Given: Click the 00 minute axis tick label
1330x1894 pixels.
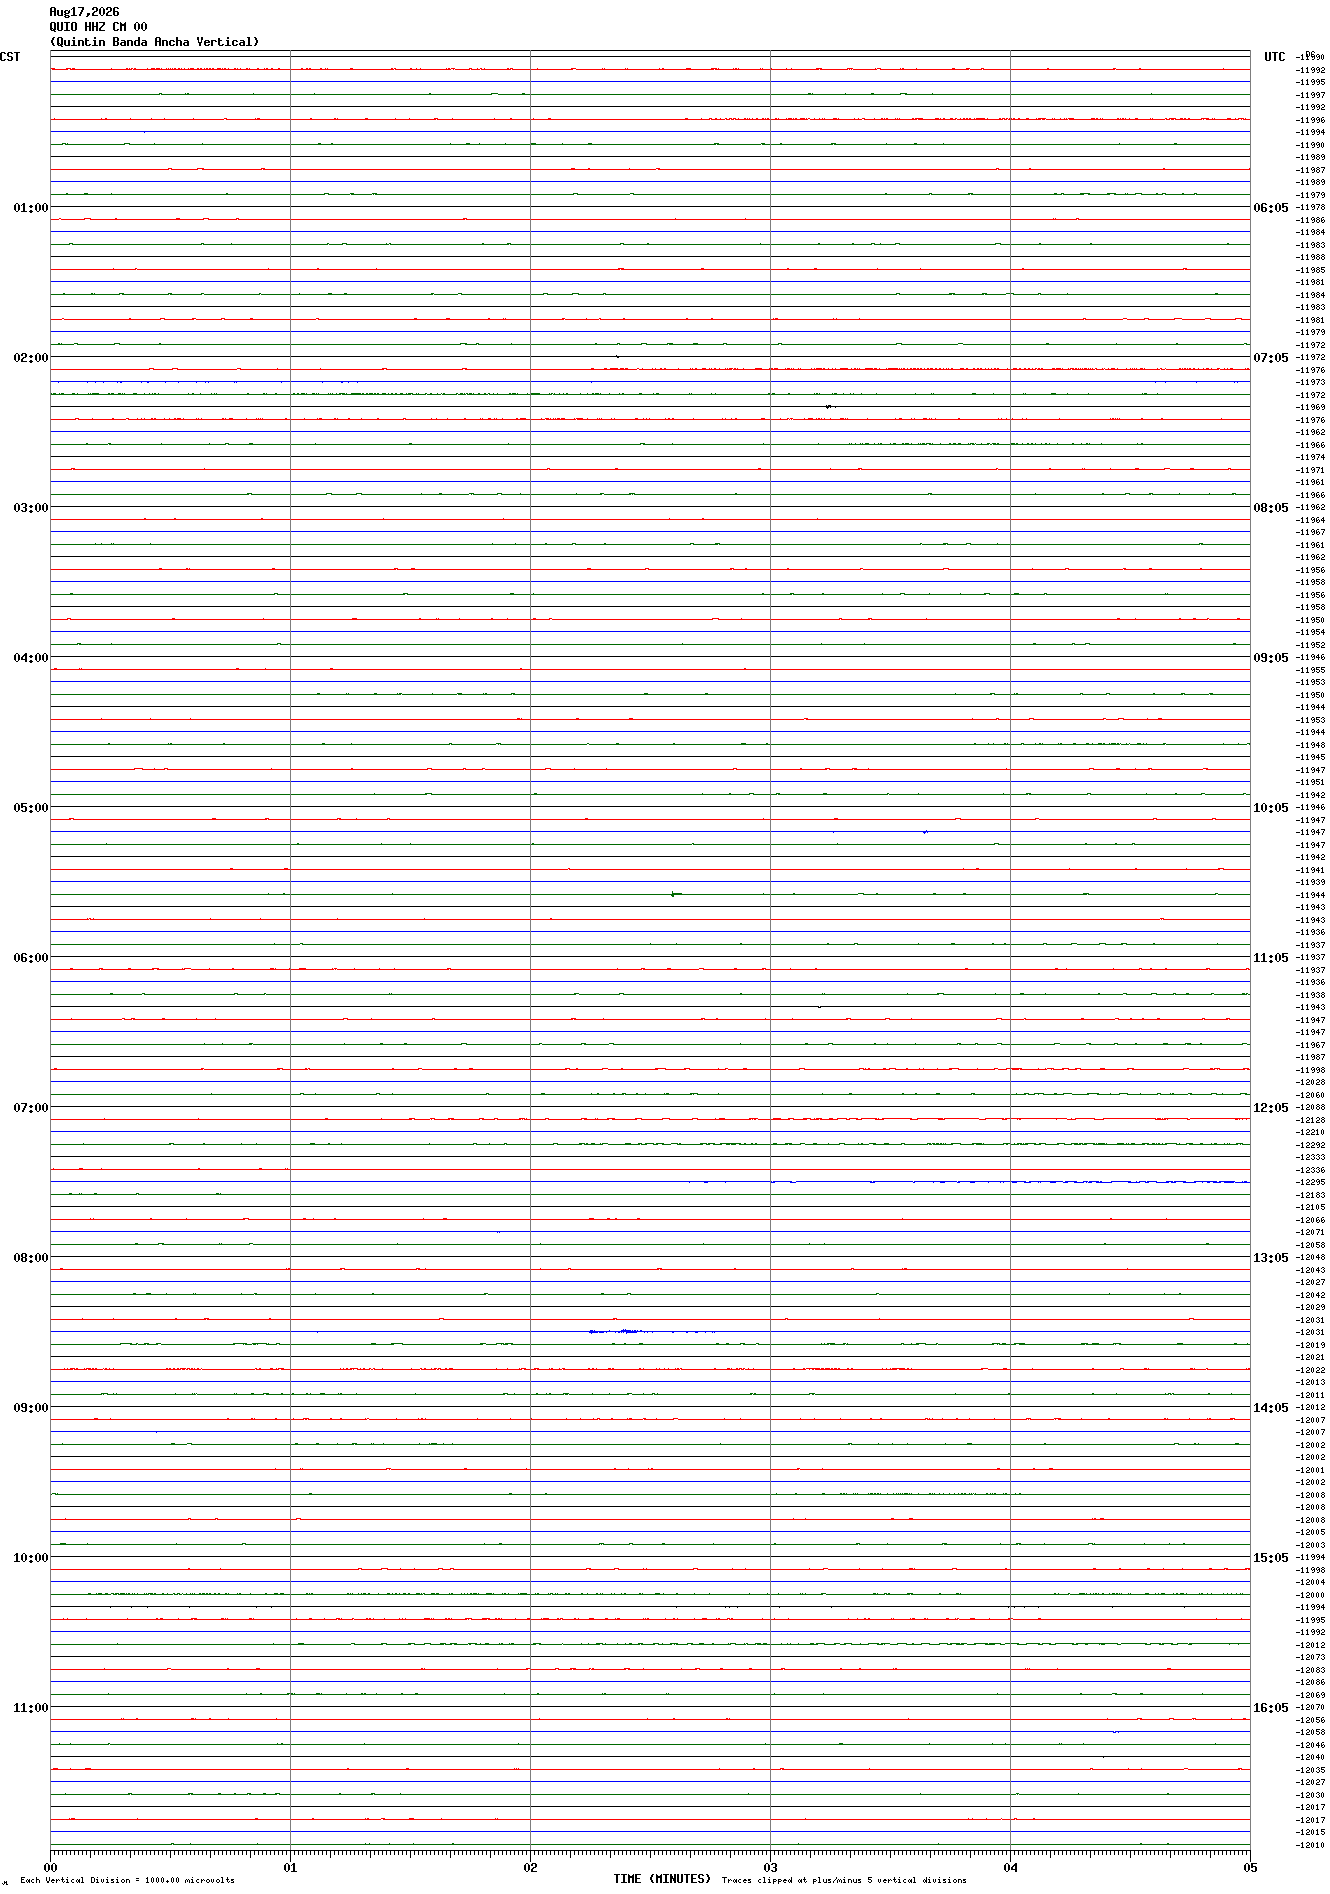Looking at the screenshot, I should coord(50,1867).
